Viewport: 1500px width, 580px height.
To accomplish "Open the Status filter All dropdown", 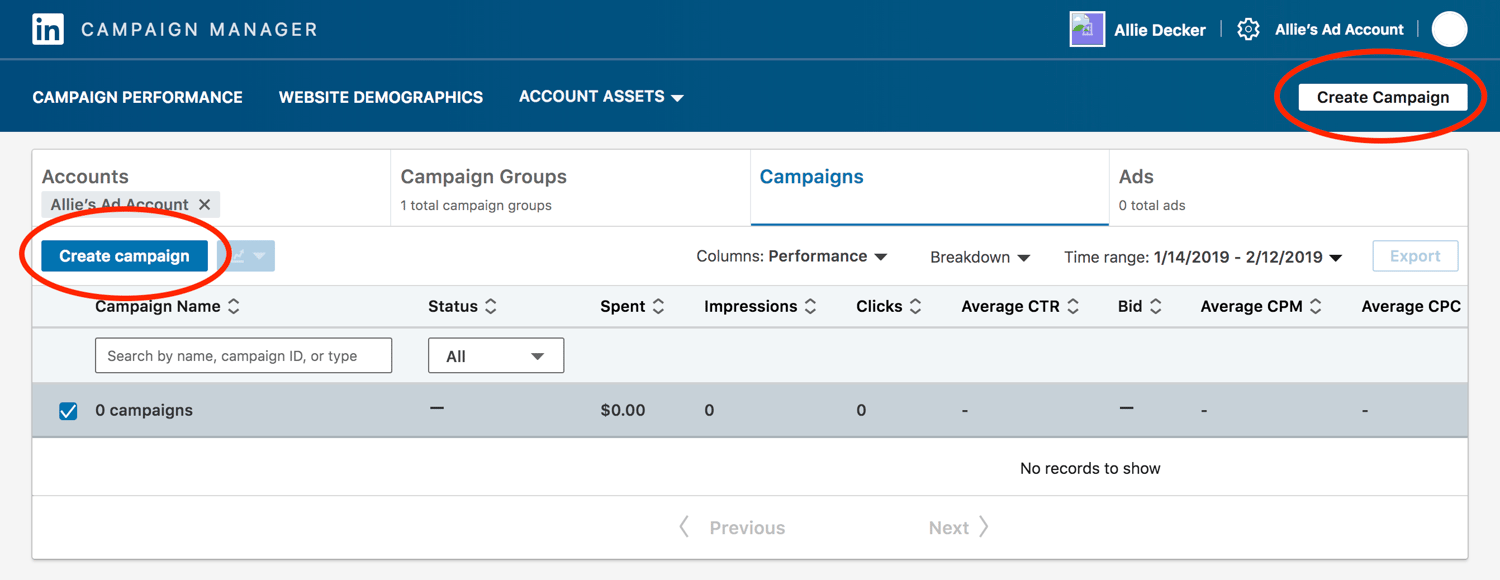I will point(496,356).
